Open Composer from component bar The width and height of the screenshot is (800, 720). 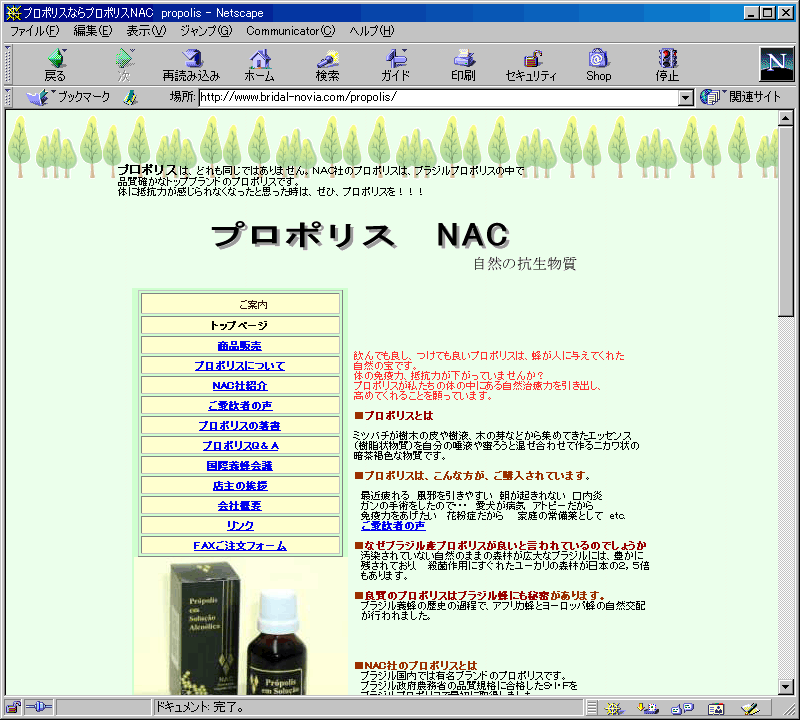click(750, 708)
